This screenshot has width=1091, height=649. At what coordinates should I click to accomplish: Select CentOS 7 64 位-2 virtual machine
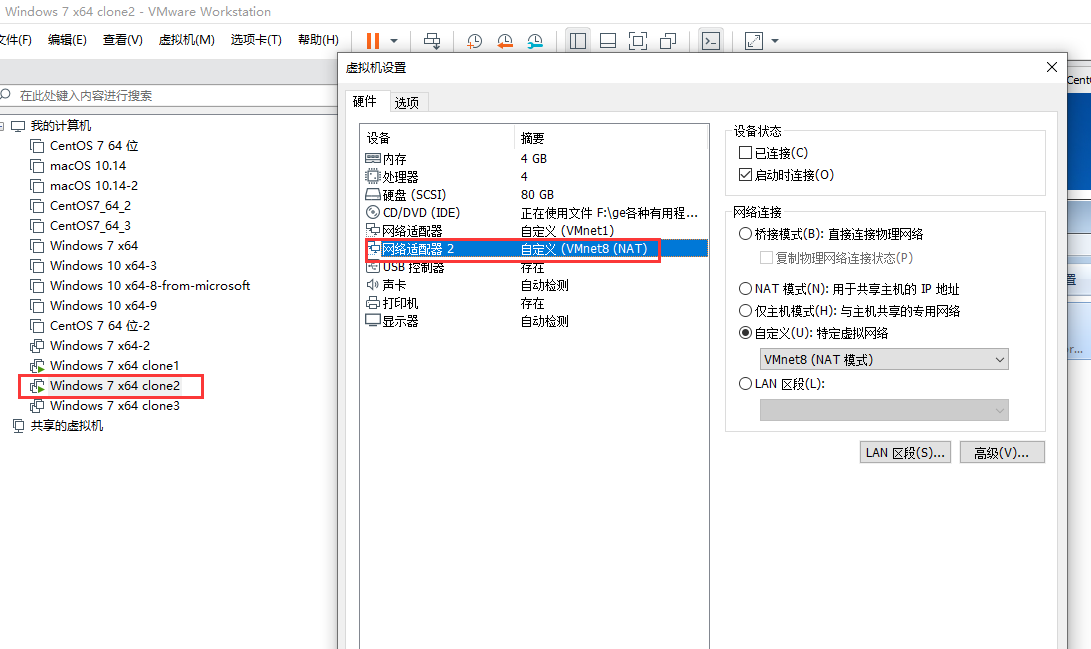(99, 326)
